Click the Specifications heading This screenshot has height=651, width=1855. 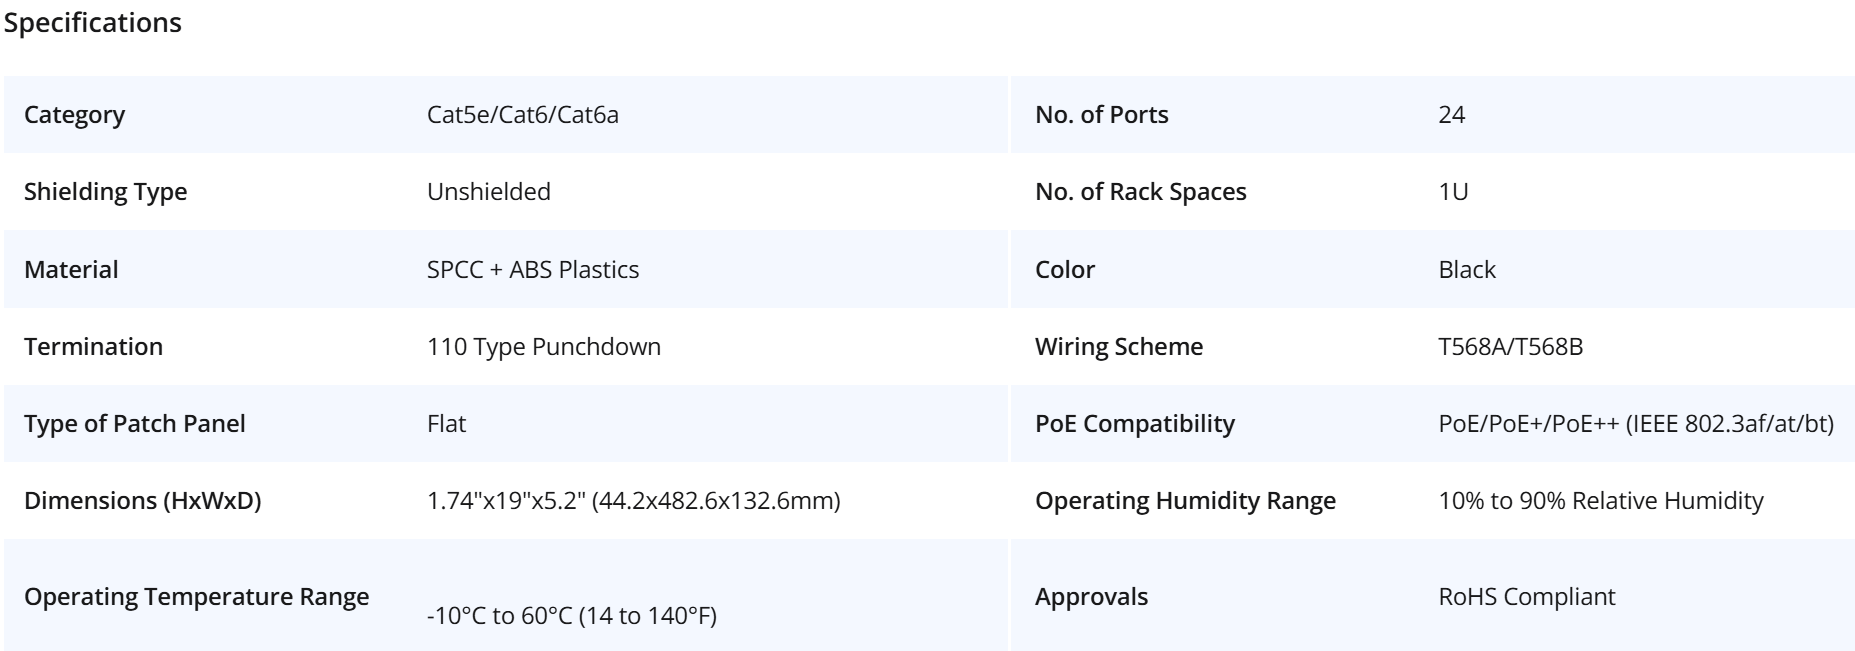point(93,23)
